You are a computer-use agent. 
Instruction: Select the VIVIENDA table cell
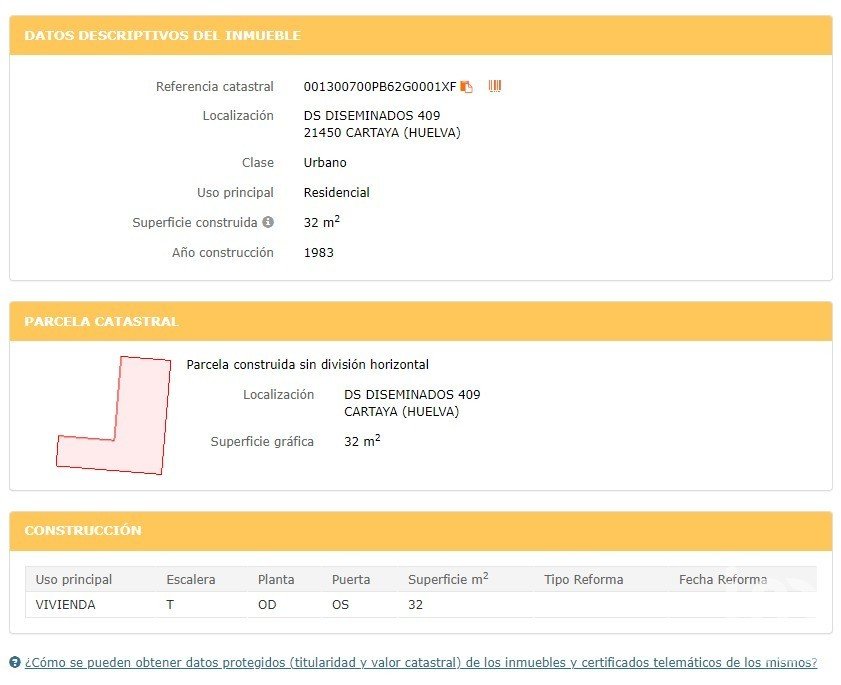tap(65, 605)
